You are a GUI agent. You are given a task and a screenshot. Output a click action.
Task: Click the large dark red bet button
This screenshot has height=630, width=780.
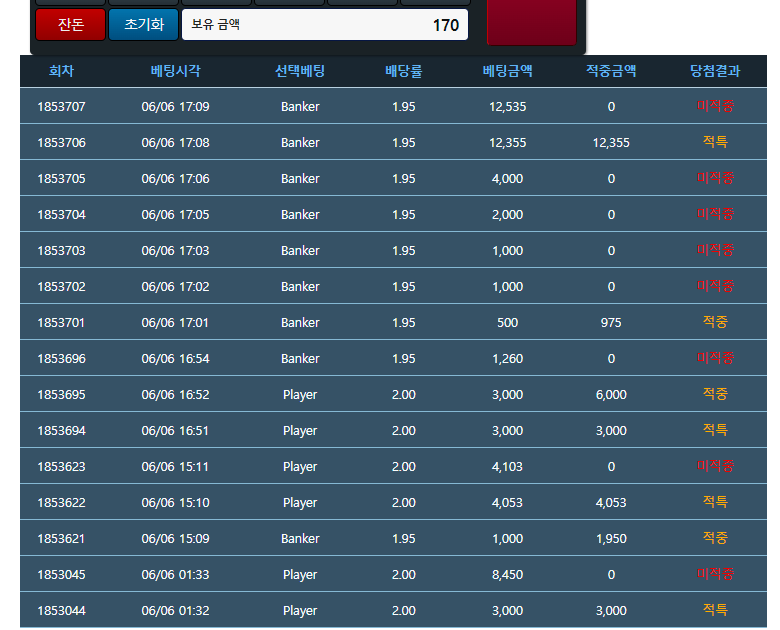532,22
